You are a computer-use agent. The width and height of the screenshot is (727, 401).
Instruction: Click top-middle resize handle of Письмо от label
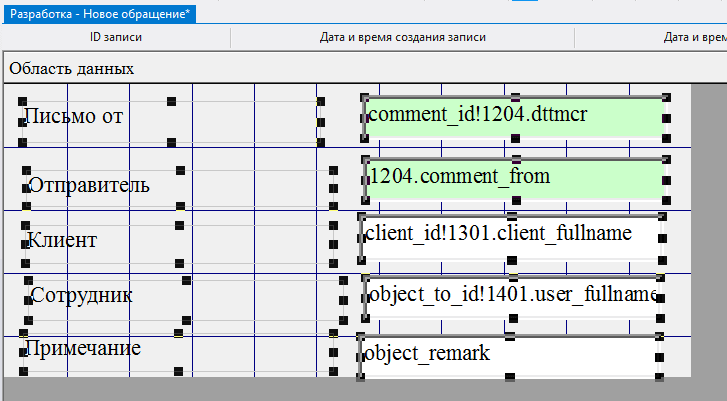point(171,100)
